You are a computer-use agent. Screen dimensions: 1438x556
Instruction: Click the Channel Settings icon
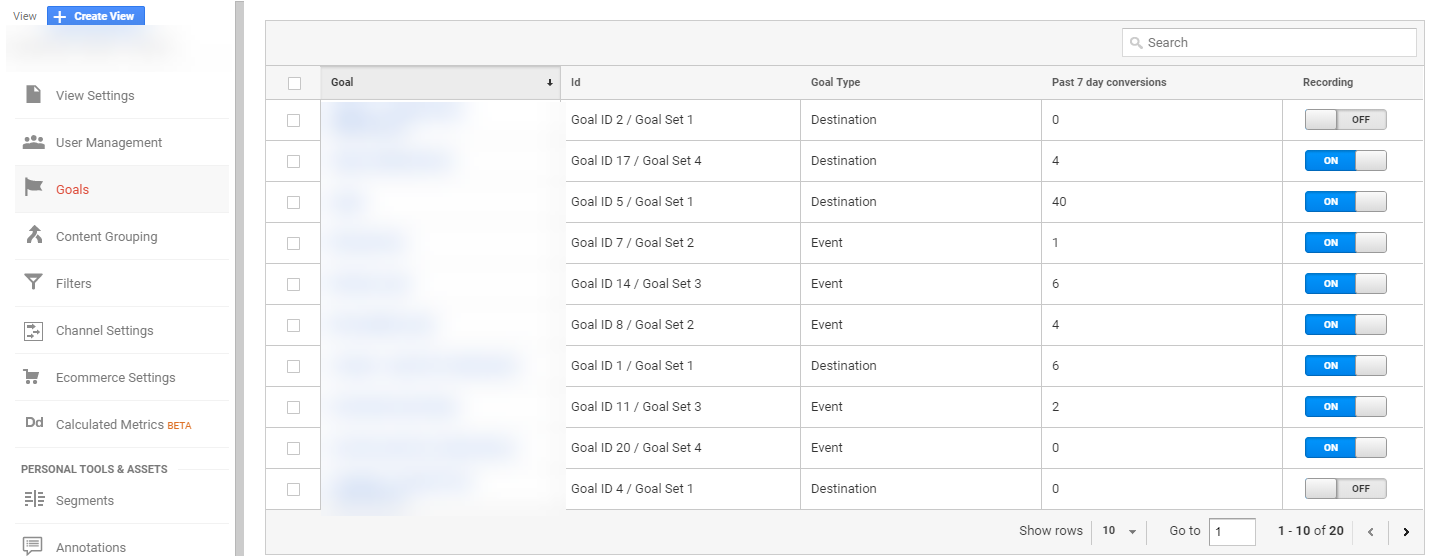(x=34, y=330)
